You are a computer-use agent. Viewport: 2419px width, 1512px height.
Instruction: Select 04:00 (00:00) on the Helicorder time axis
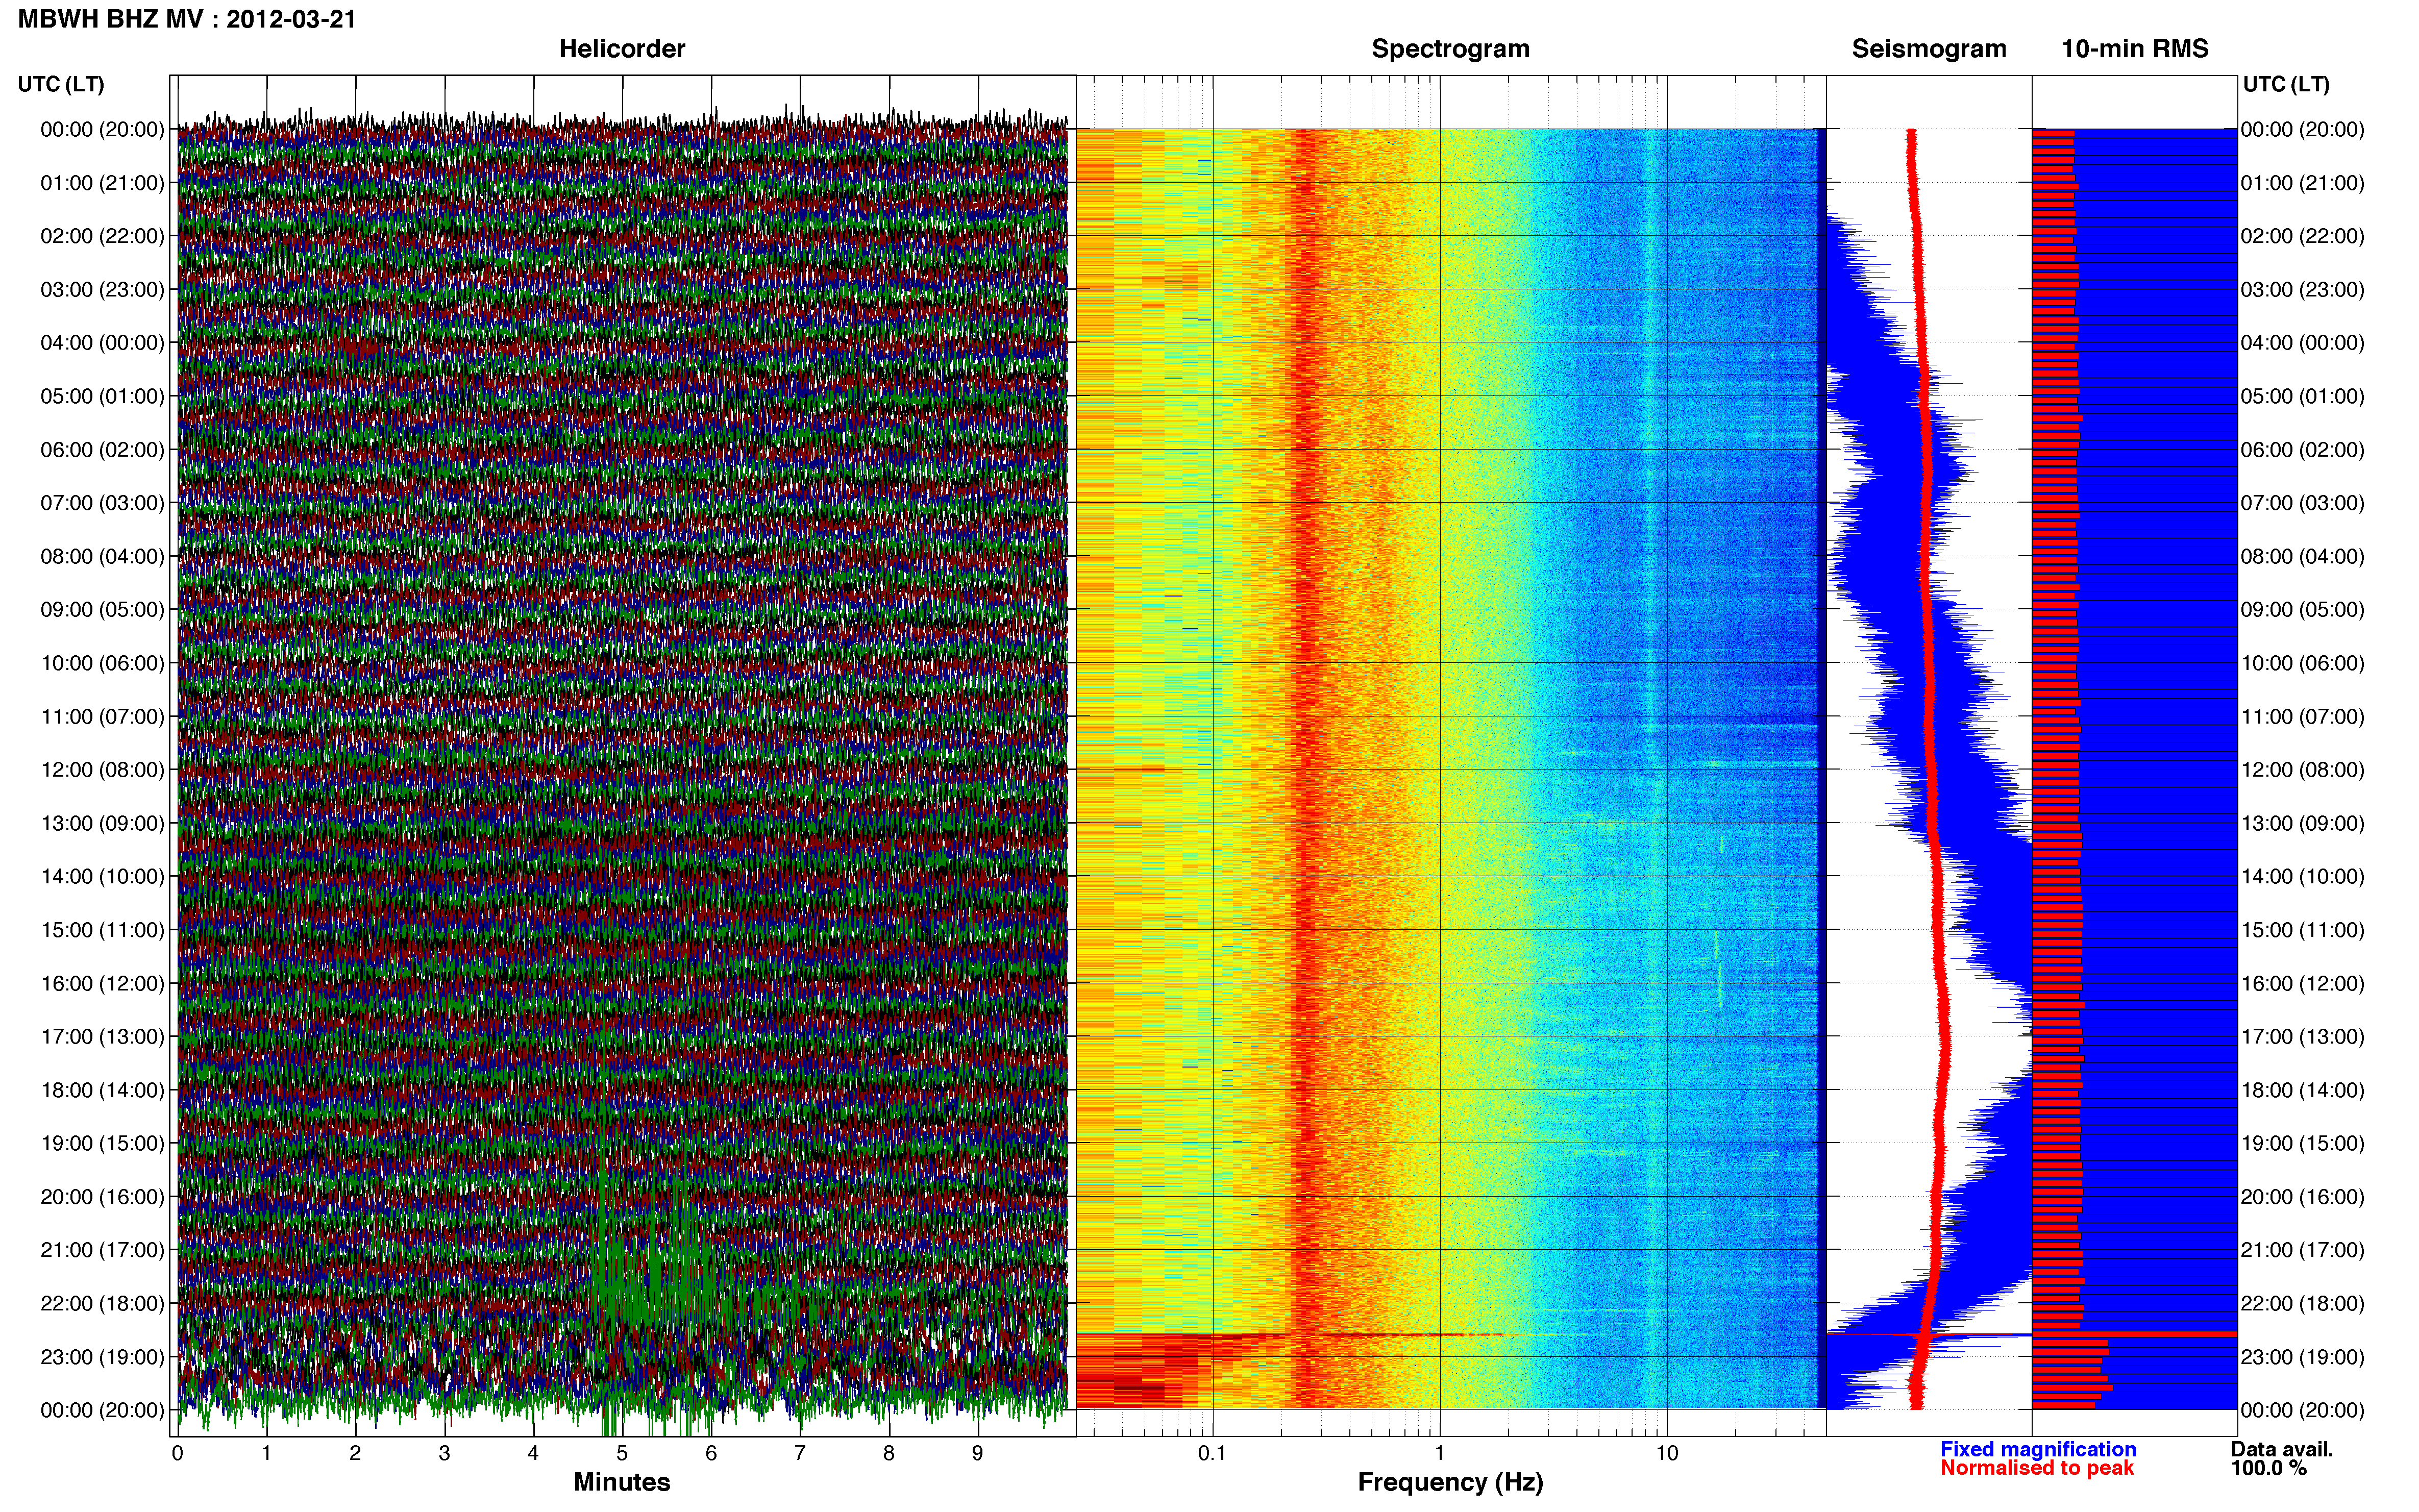102,343
